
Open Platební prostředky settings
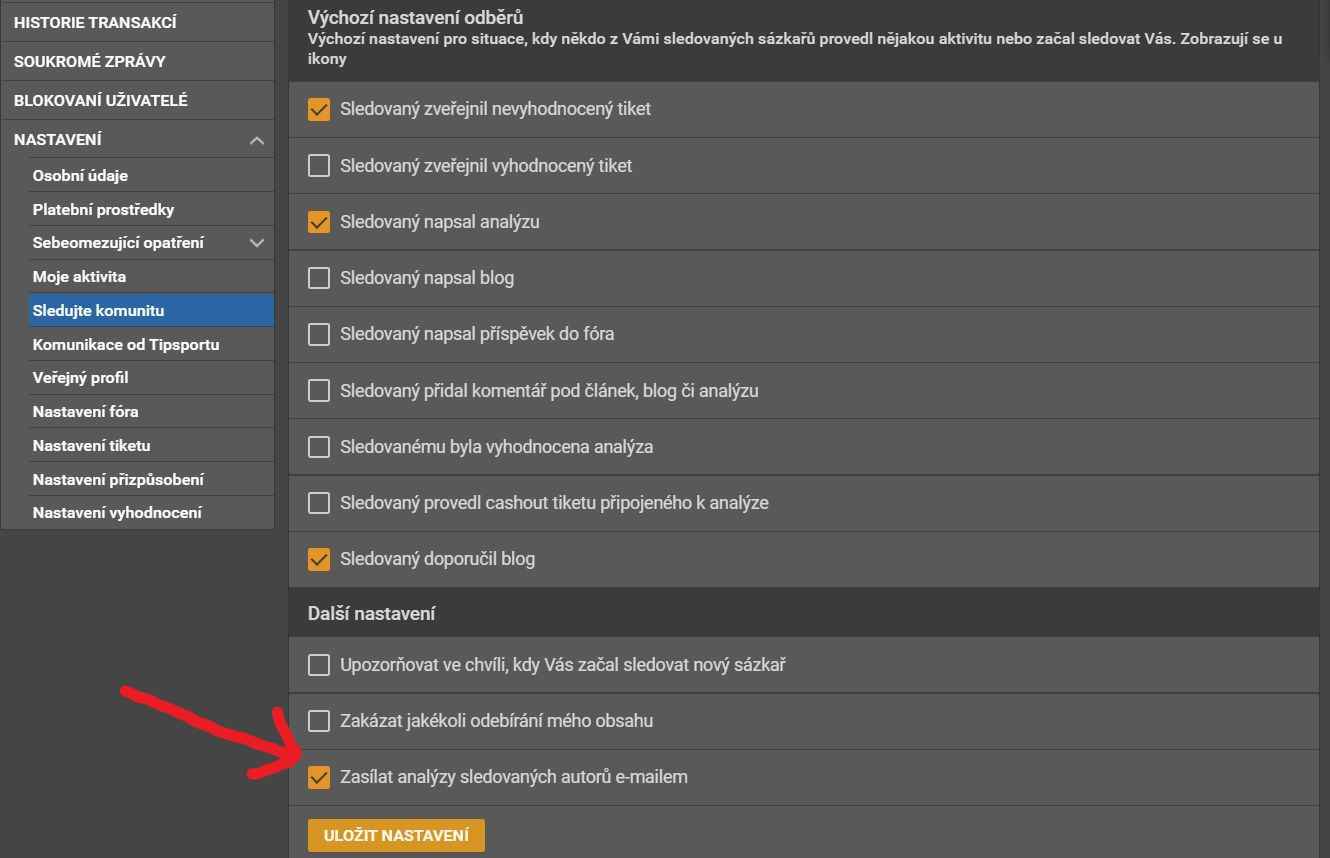pyautogui.click(x=103, y=210)
